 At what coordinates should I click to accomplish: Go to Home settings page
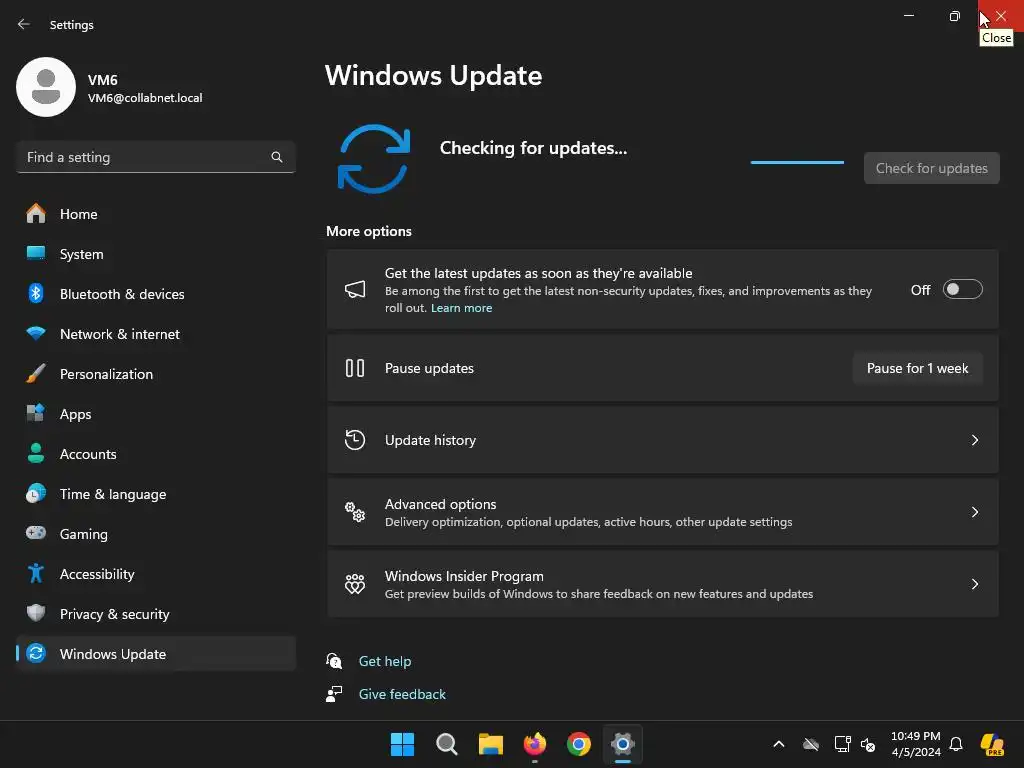pyautogui.click(x=155, y=214)
